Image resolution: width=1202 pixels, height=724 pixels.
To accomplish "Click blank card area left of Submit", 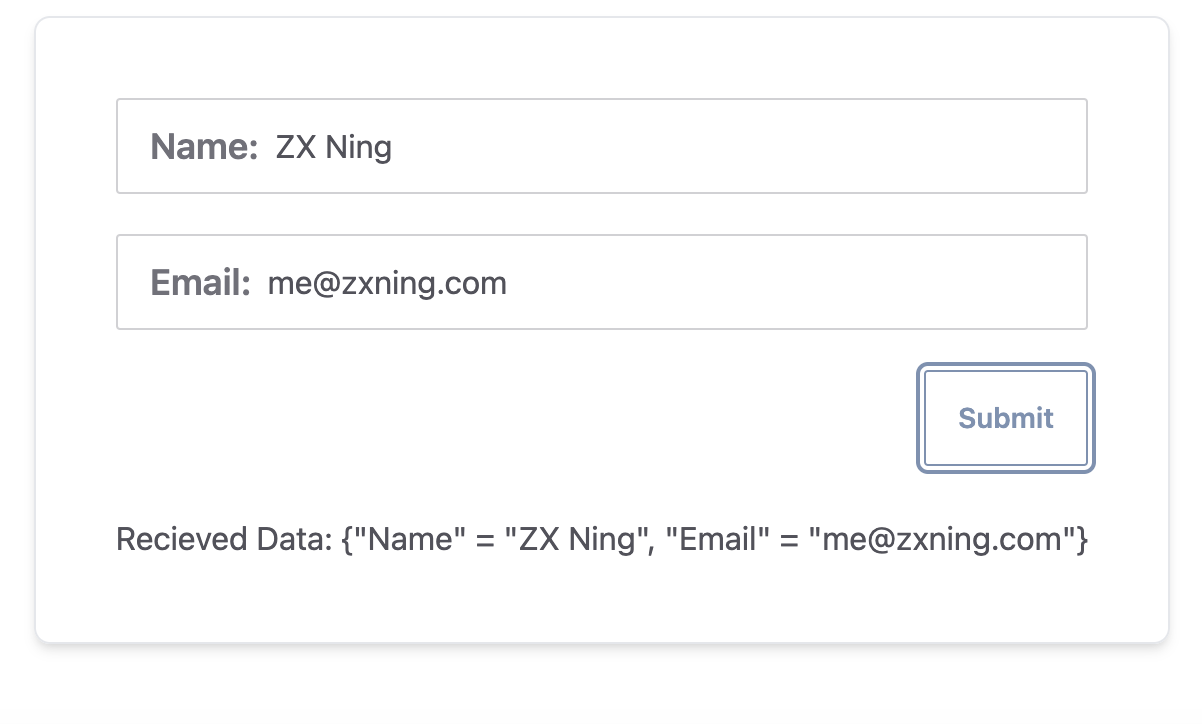I will pos(500,418).
